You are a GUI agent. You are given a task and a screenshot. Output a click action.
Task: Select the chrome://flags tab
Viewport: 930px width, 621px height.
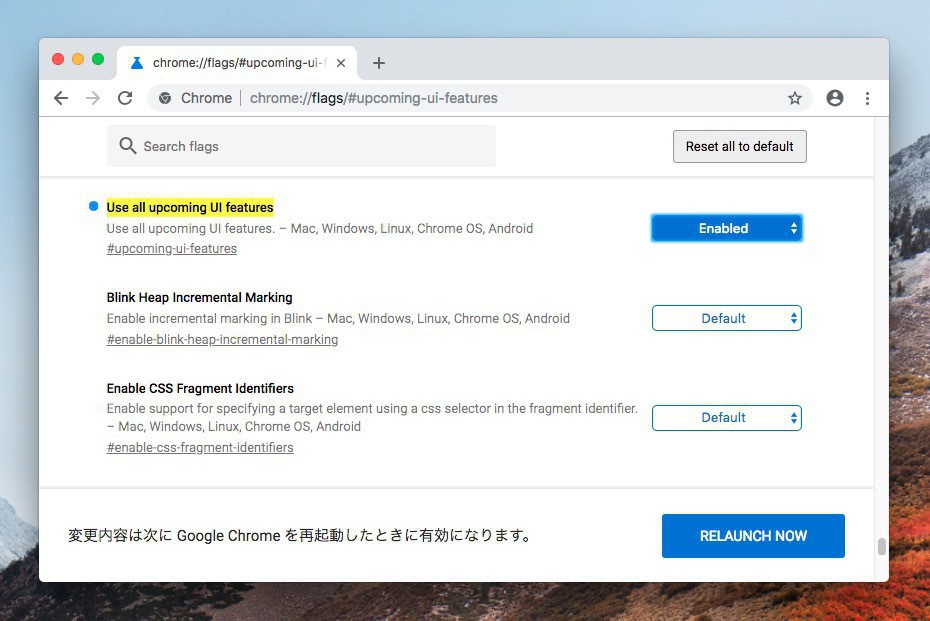237,63
